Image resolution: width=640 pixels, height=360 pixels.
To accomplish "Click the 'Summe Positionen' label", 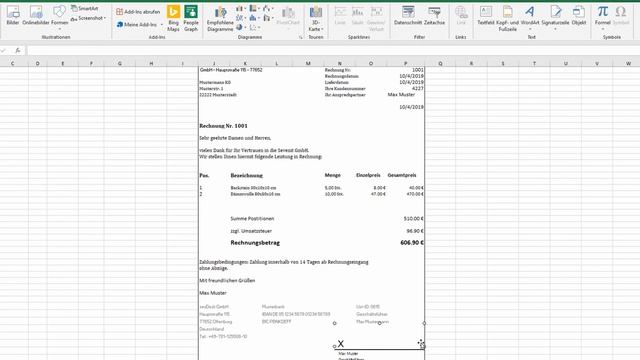I will (252, 219).
